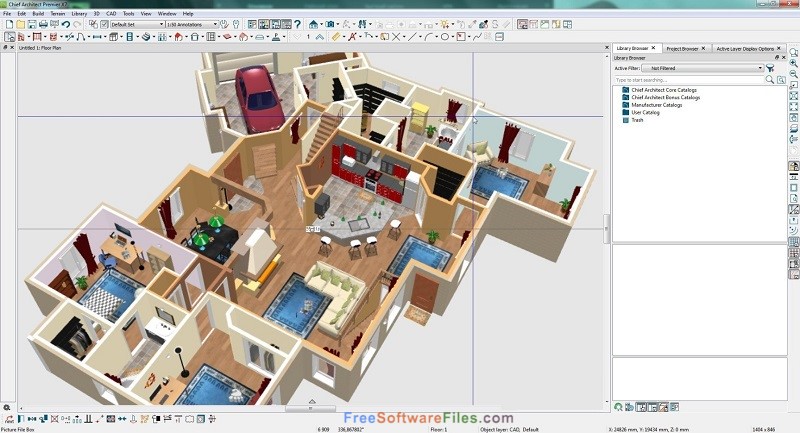Click the library search input field
The image size is (800, 433).
pos(688,80)
